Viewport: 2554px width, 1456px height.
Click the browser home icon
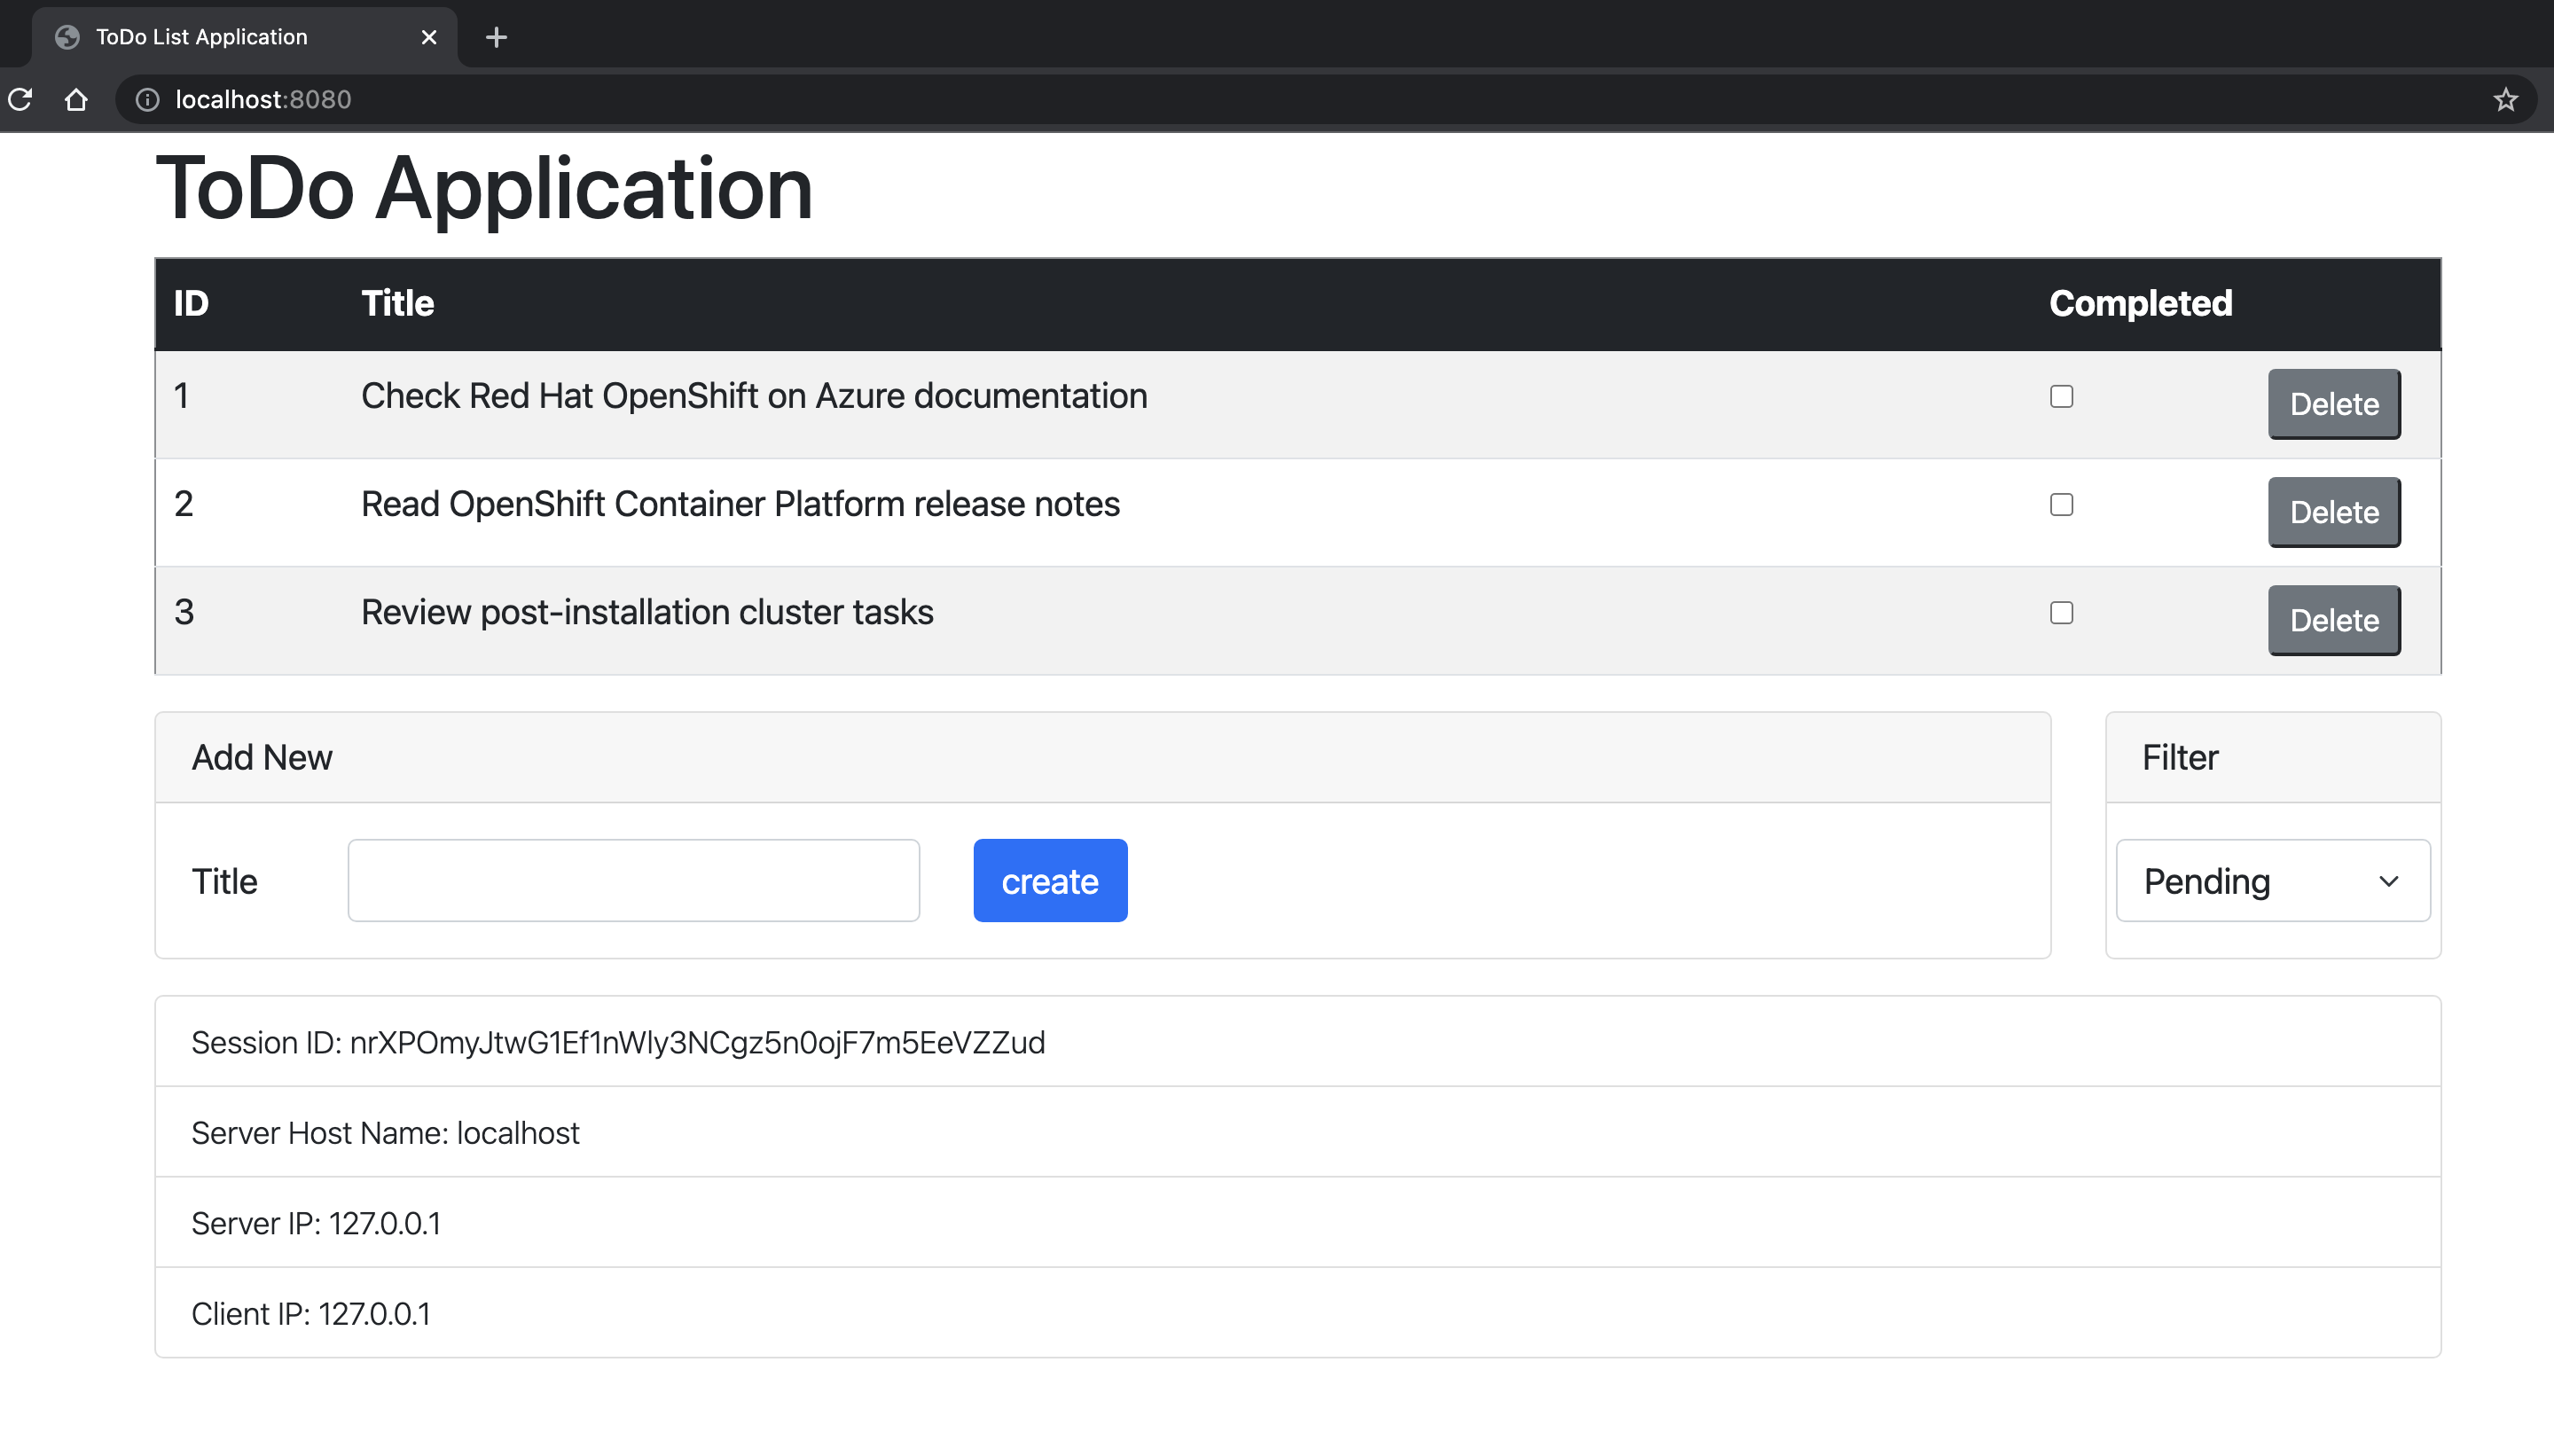[x=77, y=98]
